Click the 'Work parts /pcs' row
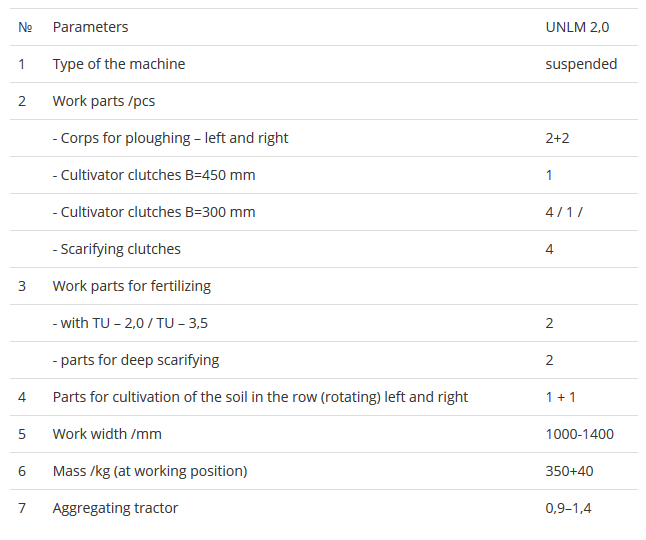This screenshot has height=540, width=646. [104, 101]
